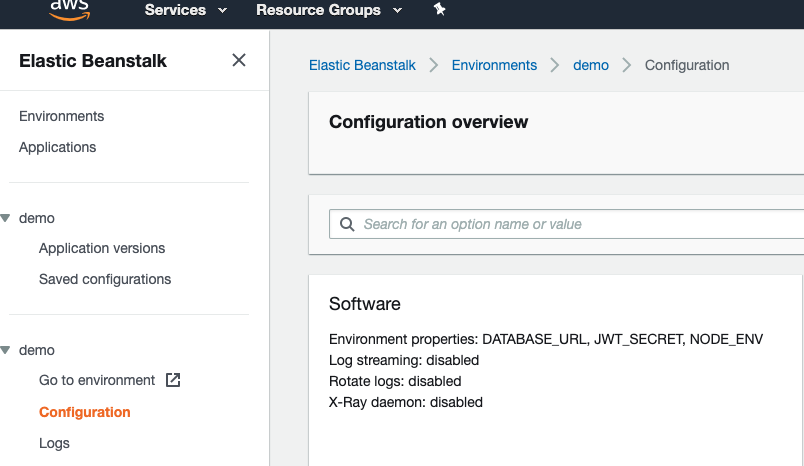
Task: Click the magnifier search icon
Action: (347, 224)
